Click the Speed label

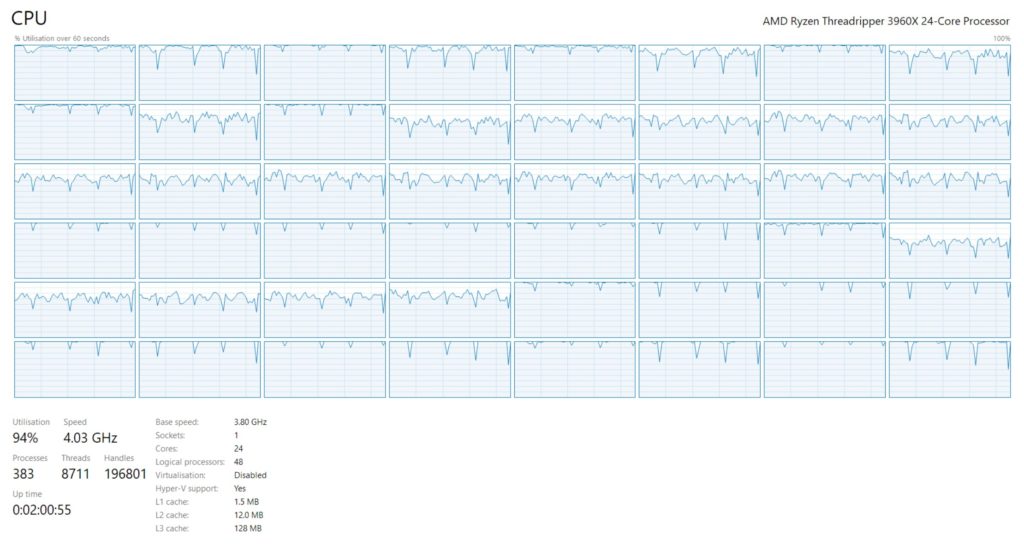pos(74,422)
